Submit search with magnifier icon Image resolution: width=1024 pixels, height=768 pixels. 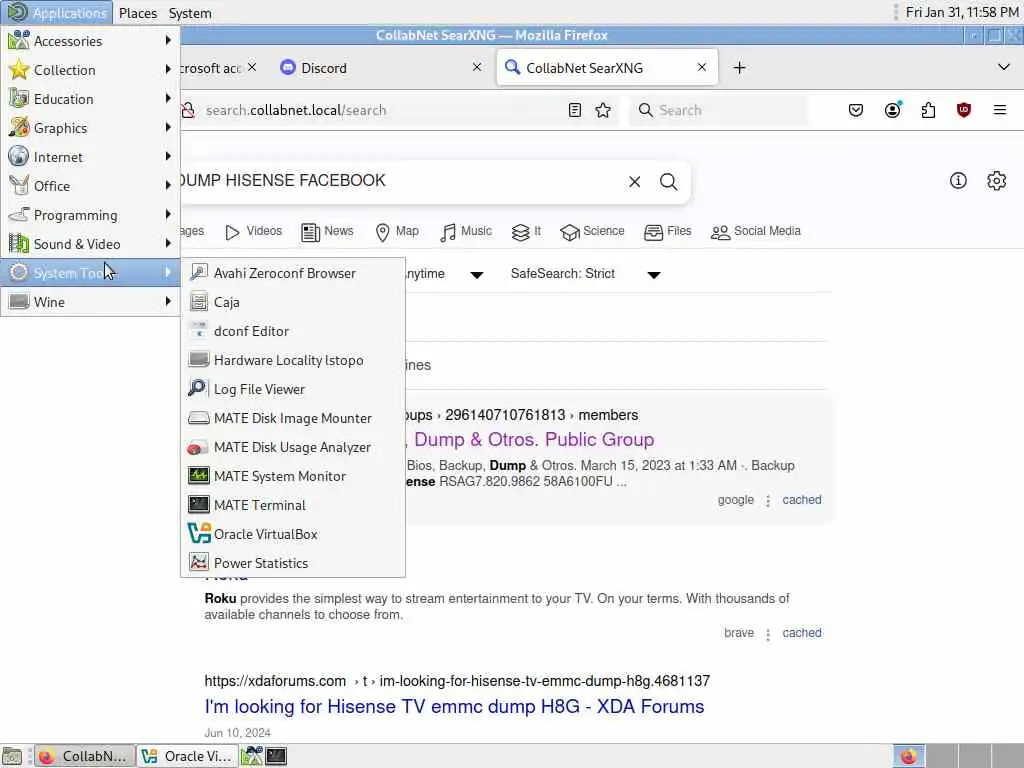point(668,182)
